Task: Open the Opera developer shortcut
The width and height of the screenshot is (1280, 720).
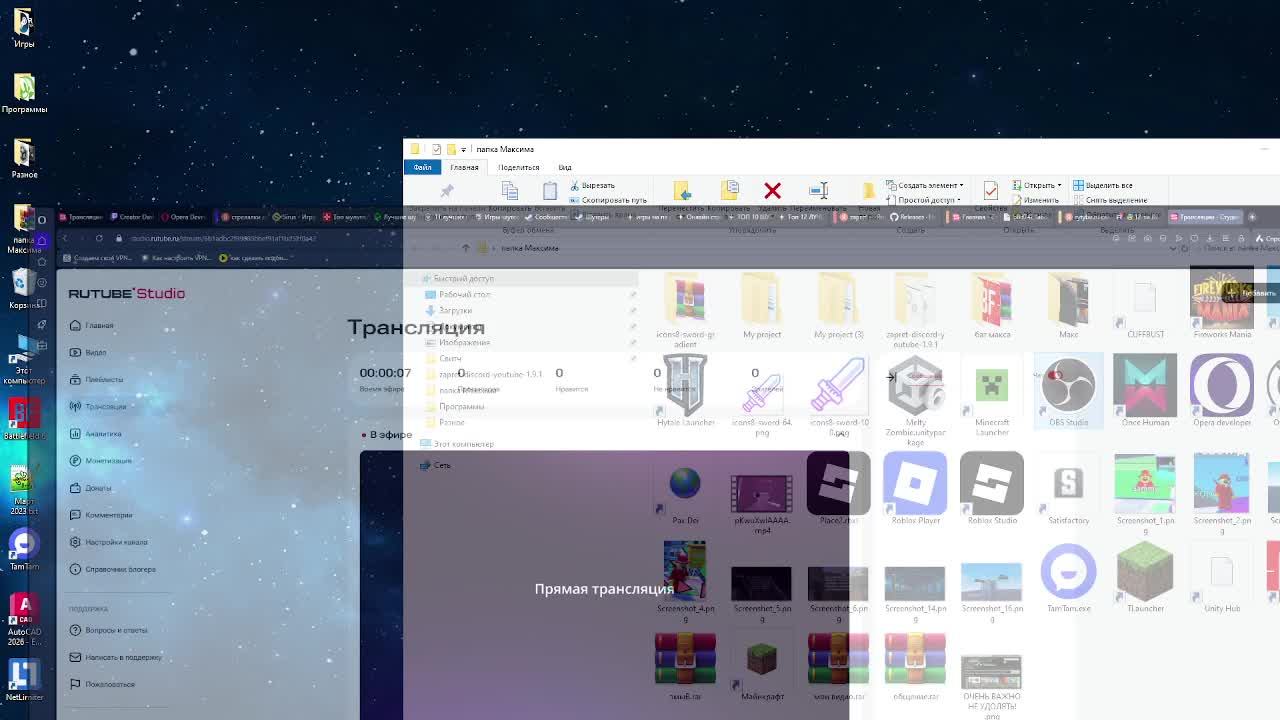Action: (x=1222, y=390)
